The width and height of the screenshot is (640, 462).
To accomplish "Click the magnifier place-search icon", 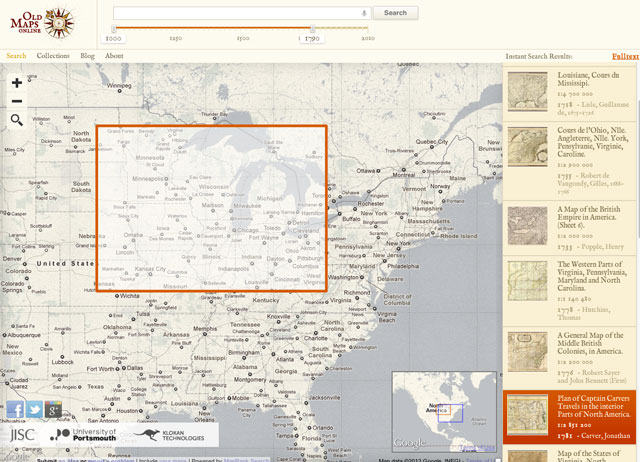I will click(x=16, y=120).
